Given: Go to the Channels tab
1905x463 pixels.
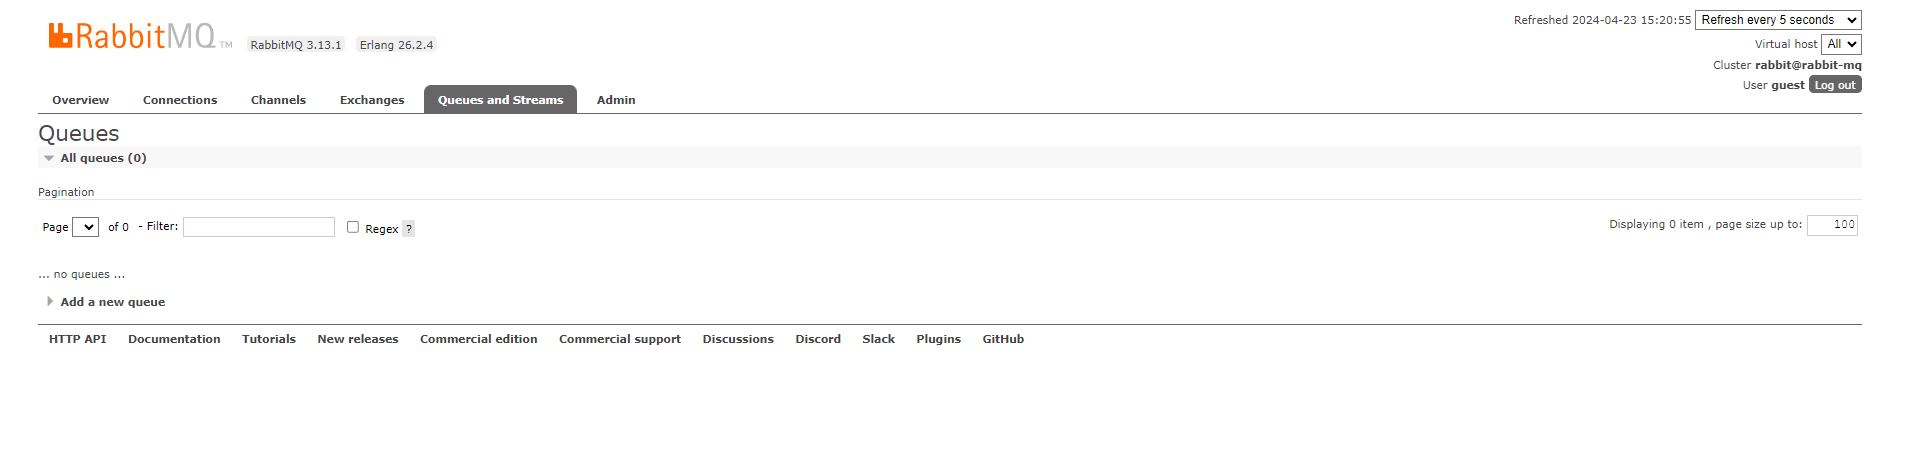Looking at the screenshot, I should 278,100.
